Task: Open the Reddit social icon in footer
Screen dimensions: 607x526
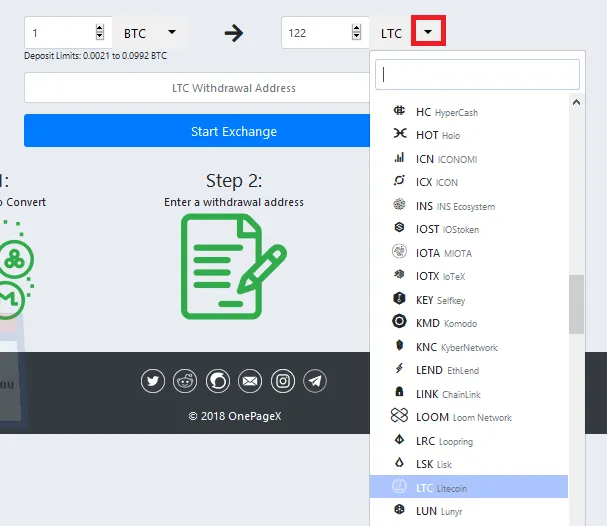Action: coord(185,381)
